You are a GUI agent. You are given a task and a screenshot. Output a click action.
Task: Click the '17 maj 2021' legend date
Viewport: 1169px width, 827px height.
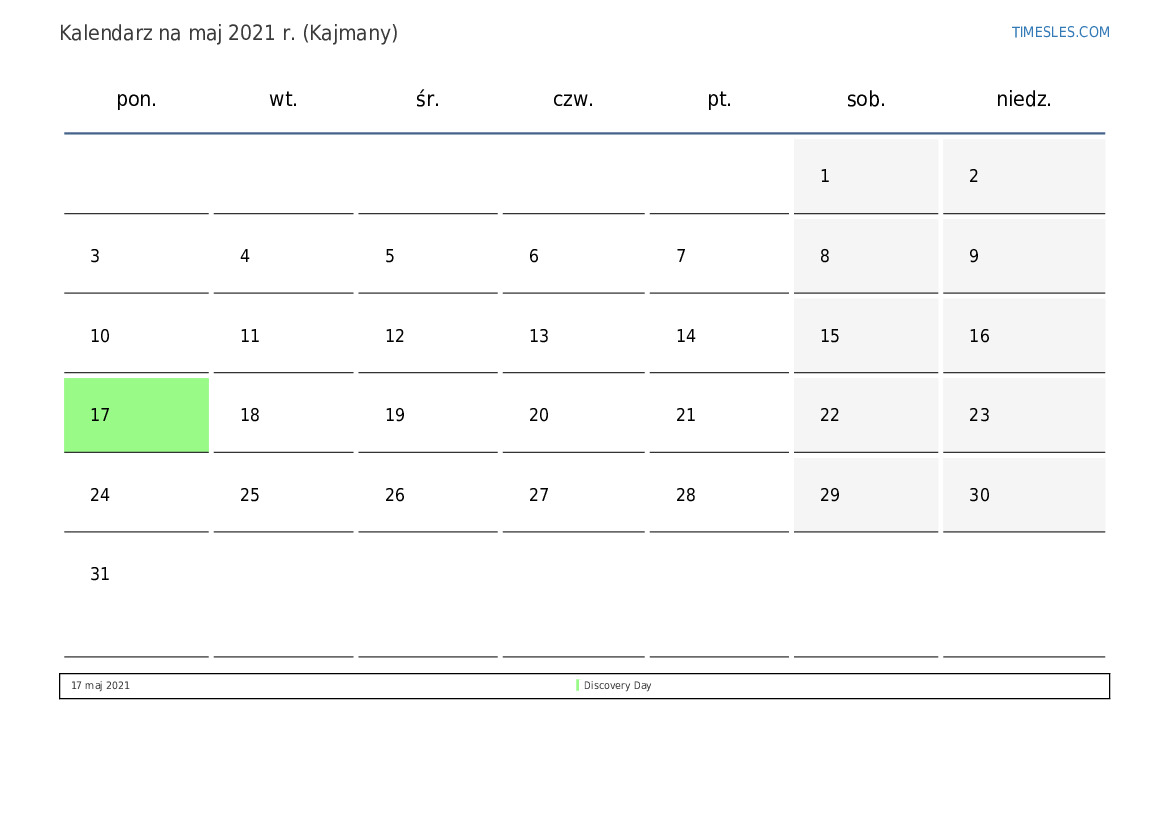[x=100, y=685]
